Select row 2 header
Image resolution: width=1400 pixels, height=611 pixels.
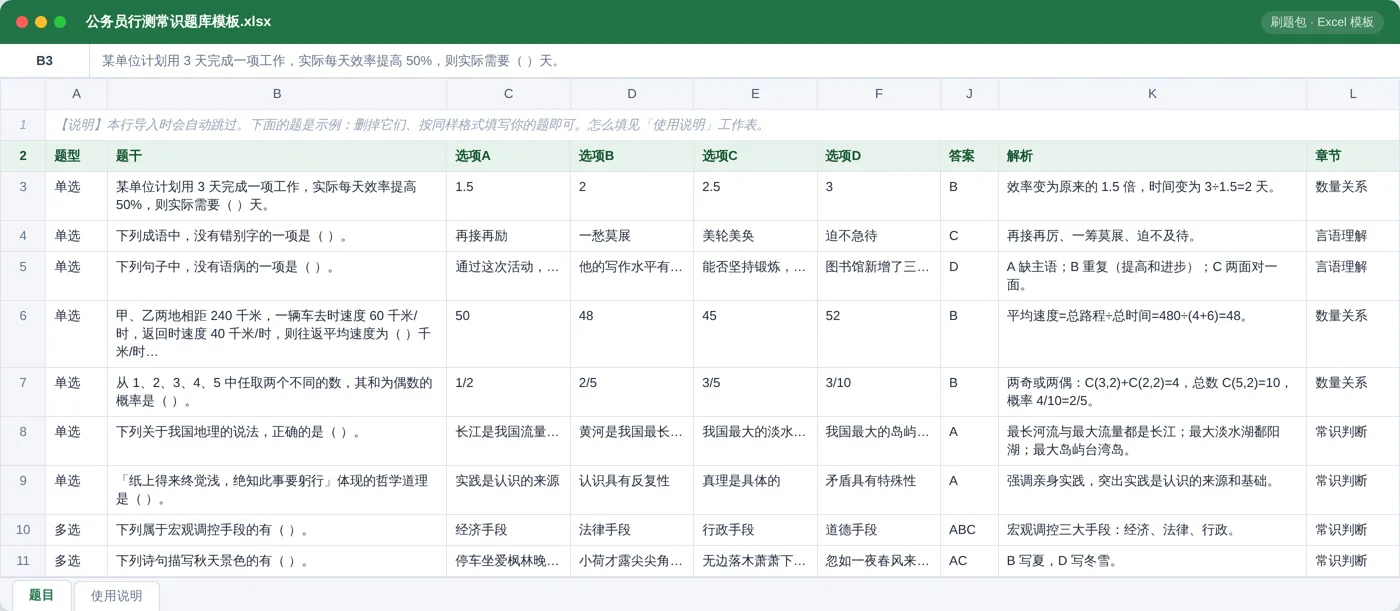pyautogui.click(x=23, y=156)
